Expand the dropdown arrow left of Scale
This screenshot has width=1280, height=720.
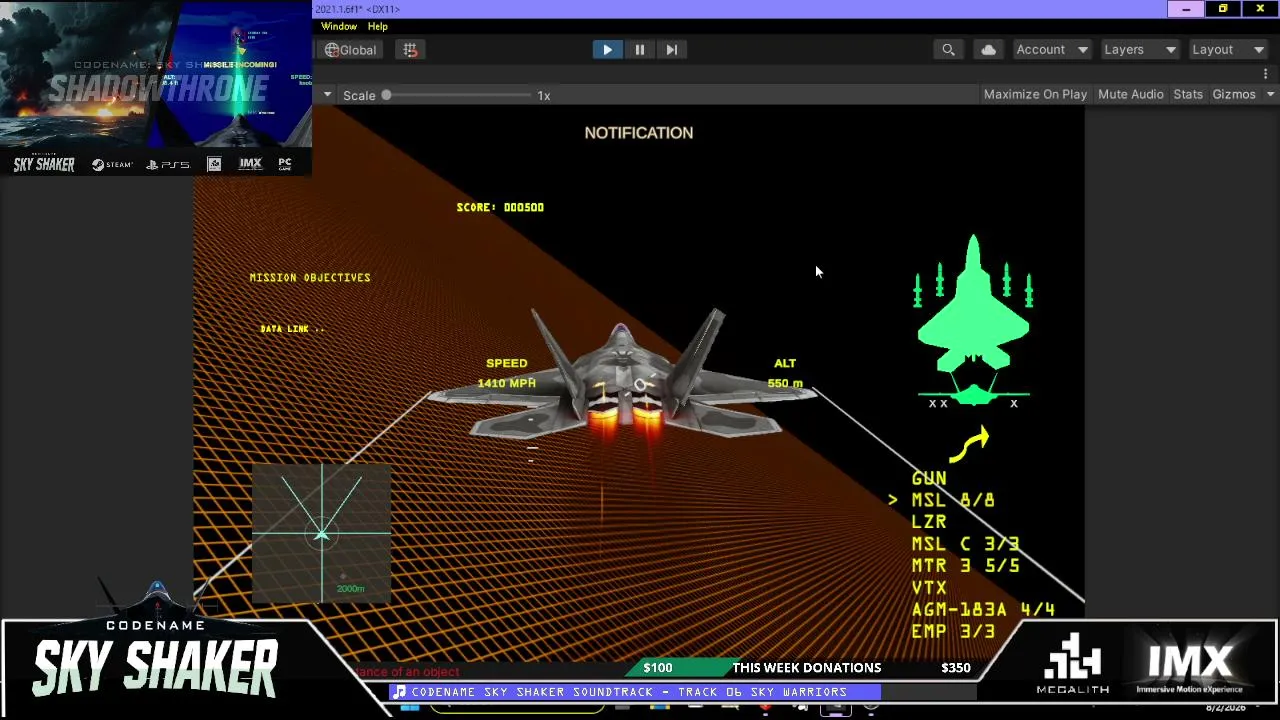point(327,95)
